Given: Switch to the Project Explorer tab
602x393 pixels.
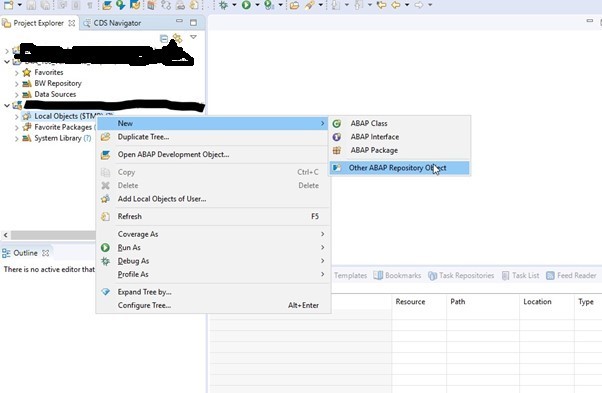Looking at the screenshot, I should (x=38, y=23).
